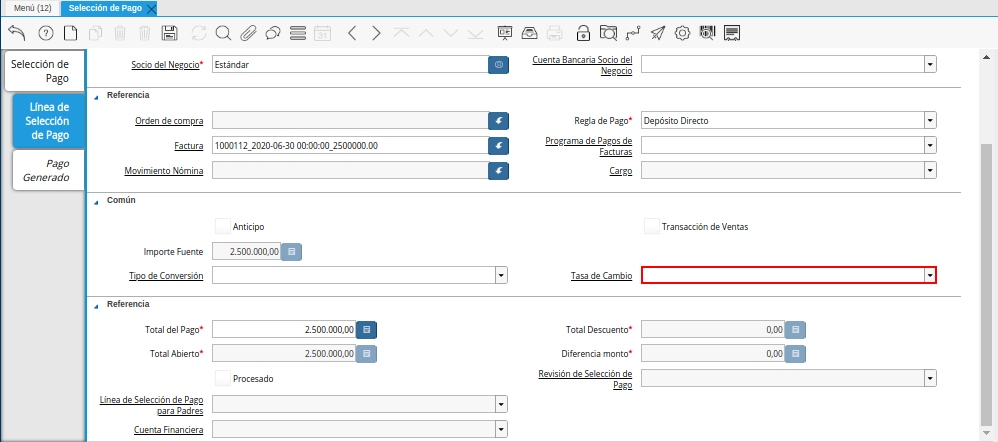This screenshot has height=442, width=998.
Task: Check the Transacción de Ventas checkbox
Action: pos(652,226)
